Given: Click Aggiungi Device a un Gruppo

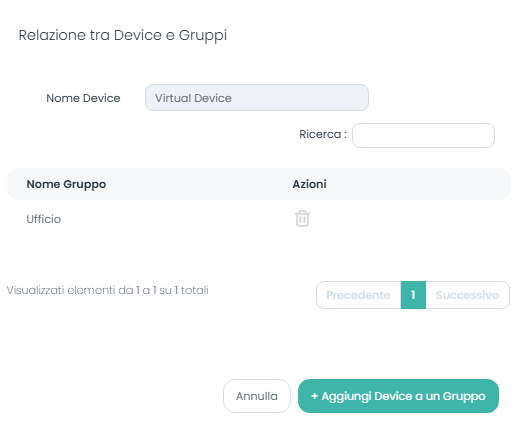Looking at the screenshot, I should (x=398, y=396).
